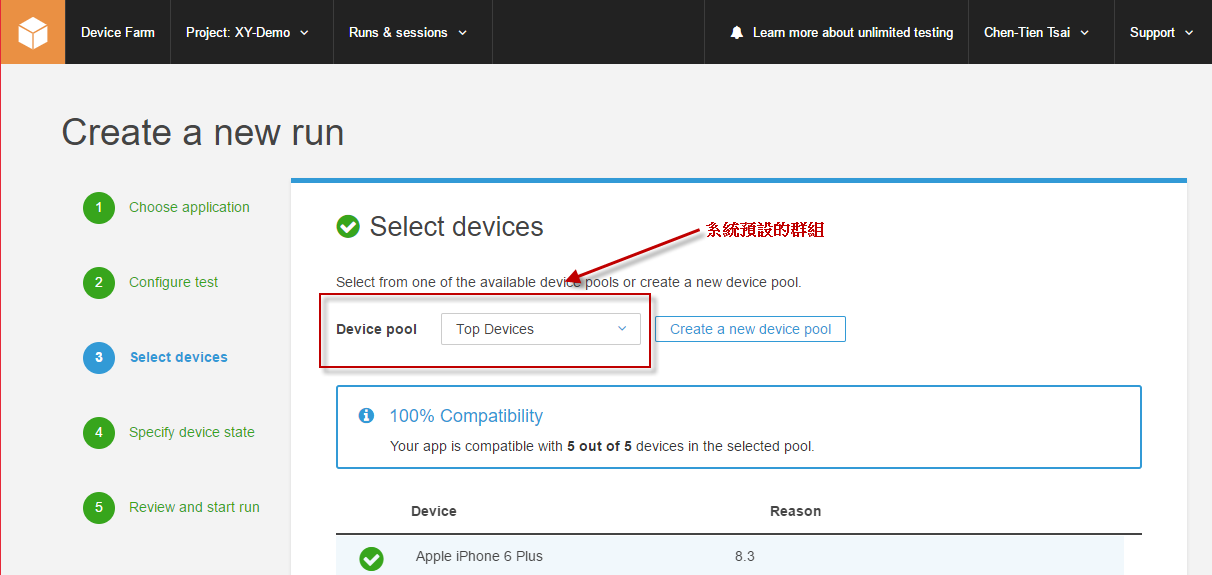Click the blue info icon by Compatibility
1212x575 pixels.
tap(366, 416)
